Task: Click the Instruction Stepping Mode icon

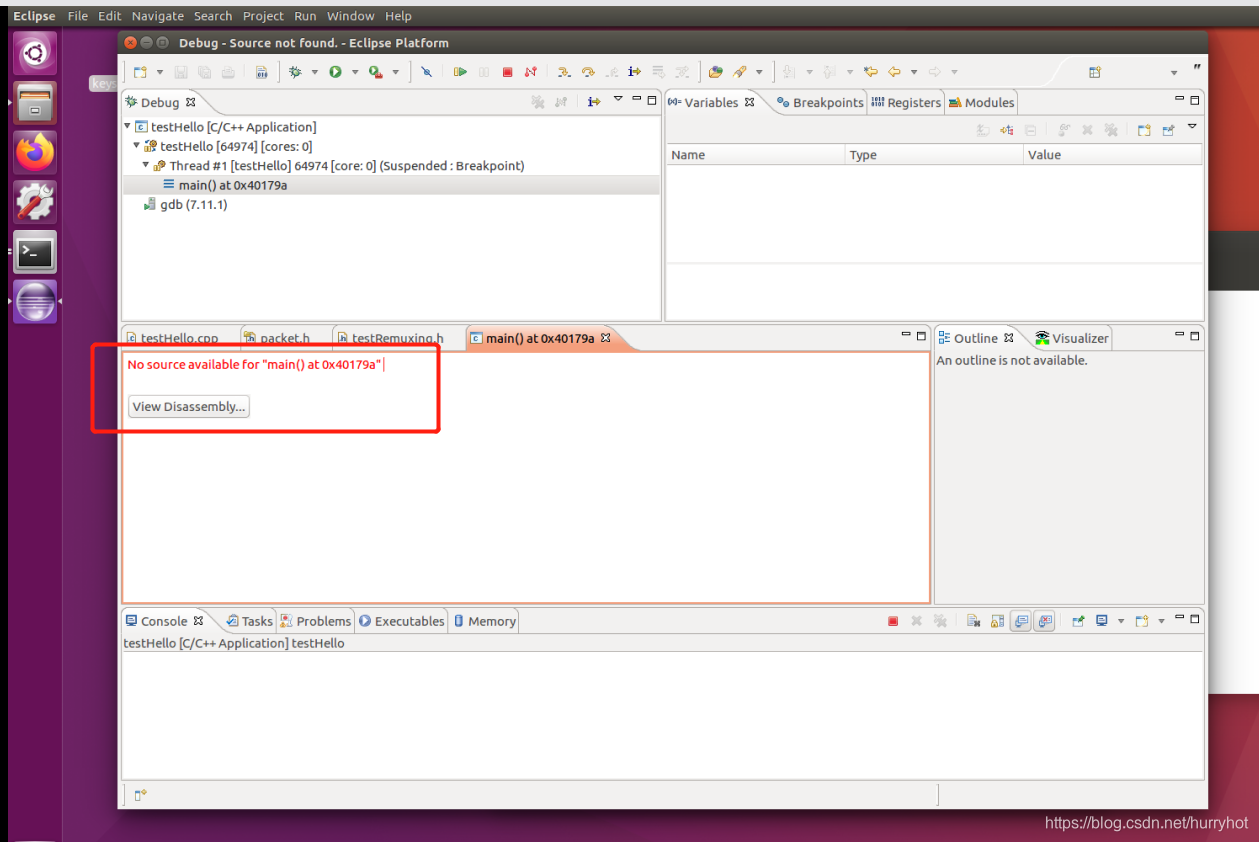Action: click(635, 72)
